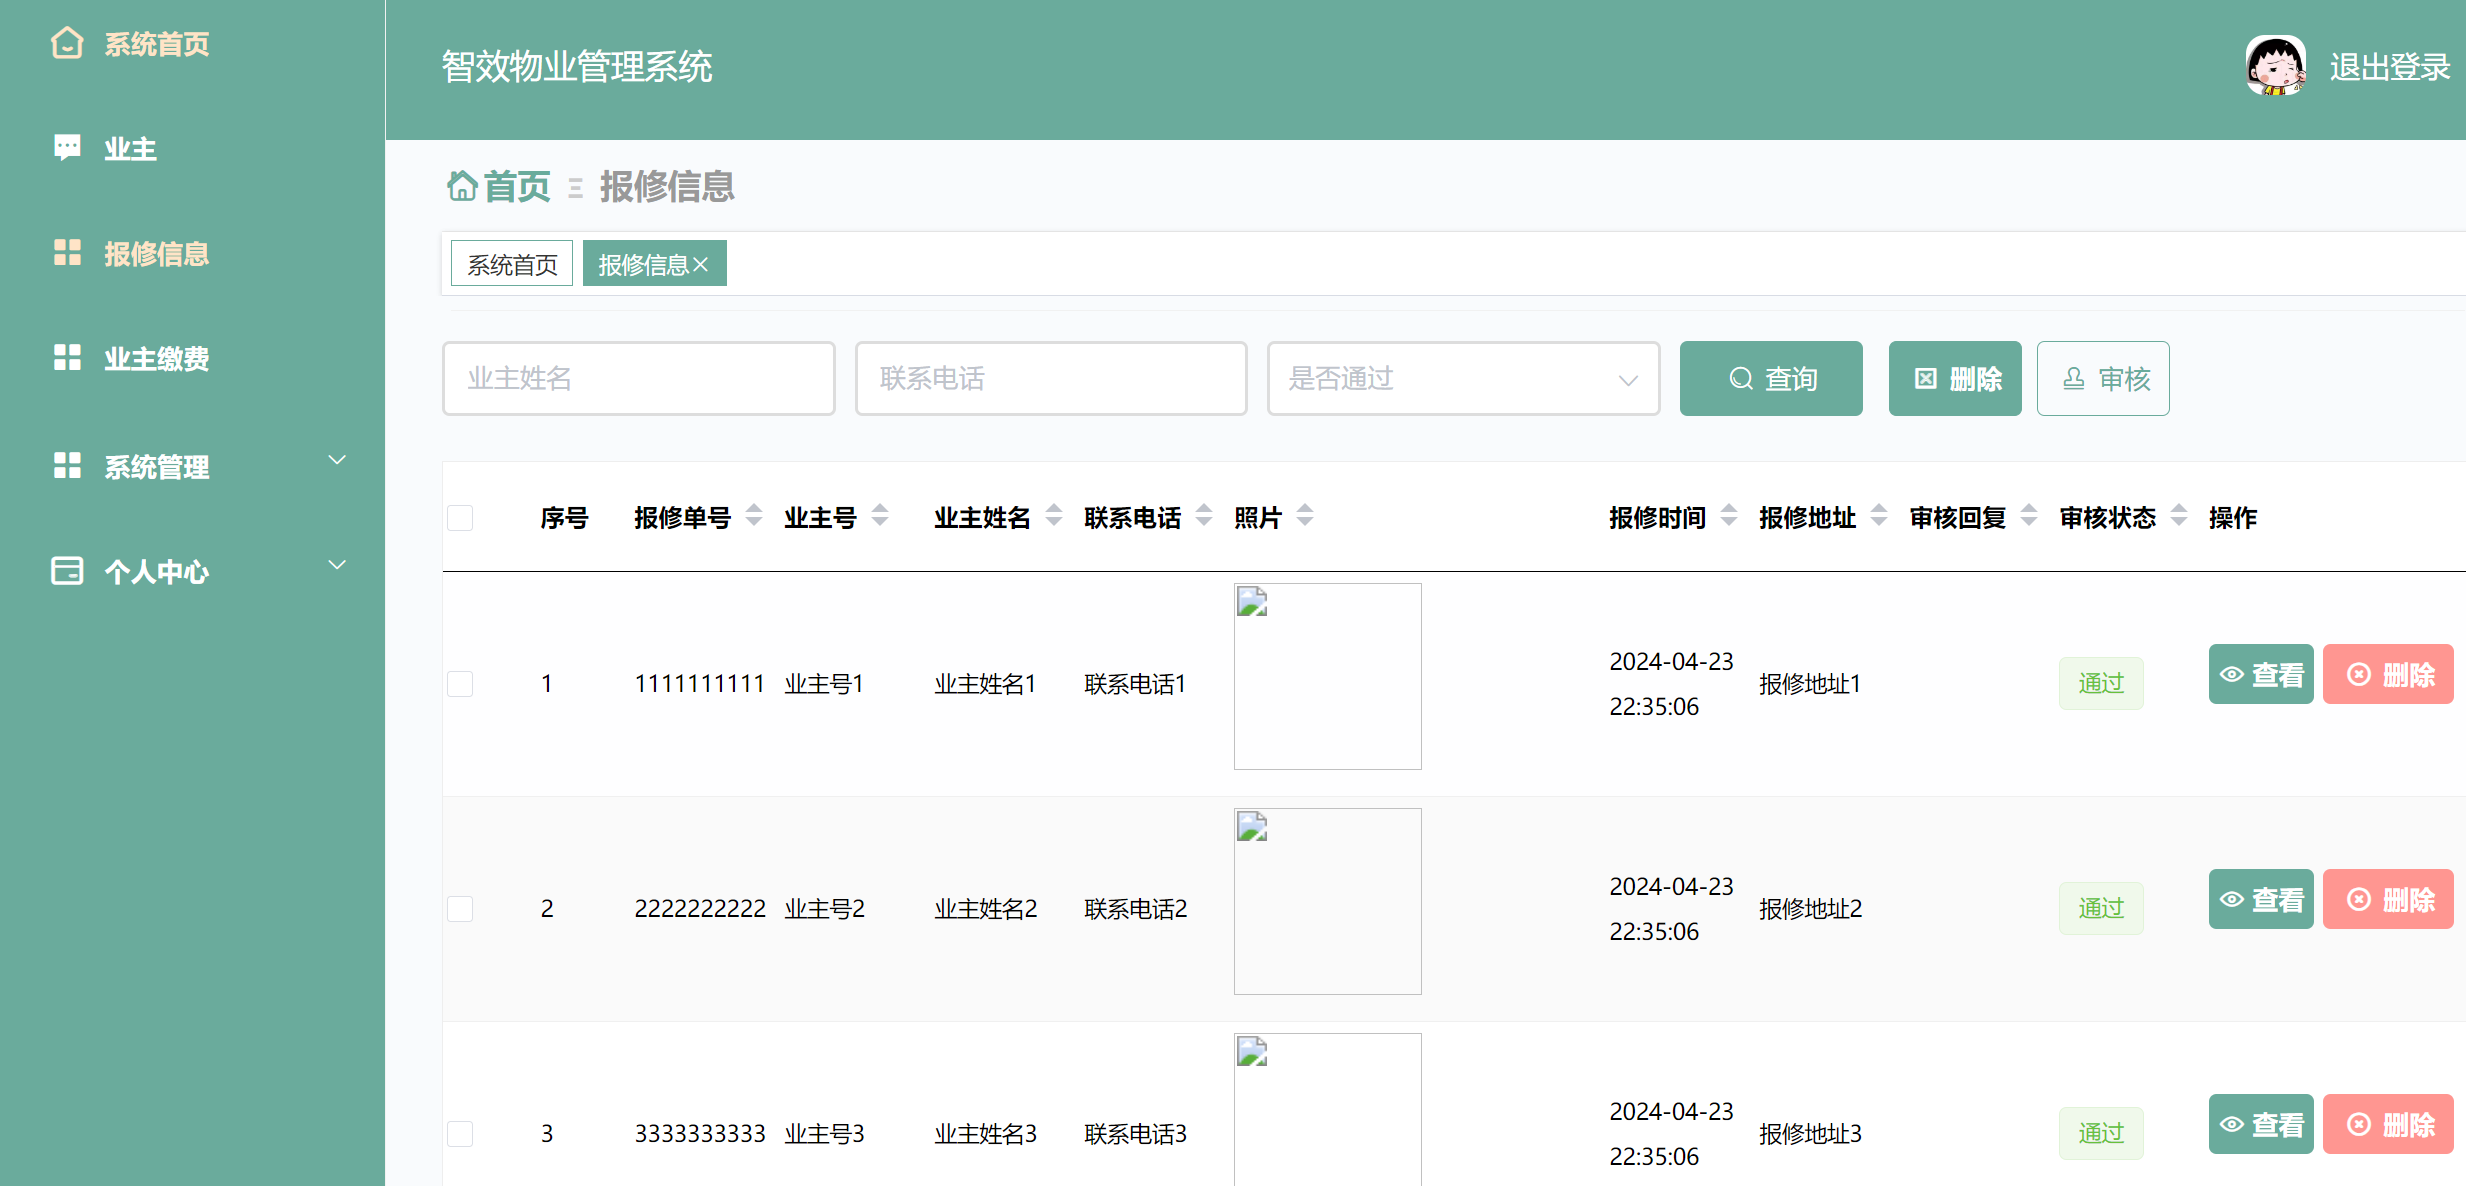Click 删除 for row 业主姓名3

click(2388, 1125)
